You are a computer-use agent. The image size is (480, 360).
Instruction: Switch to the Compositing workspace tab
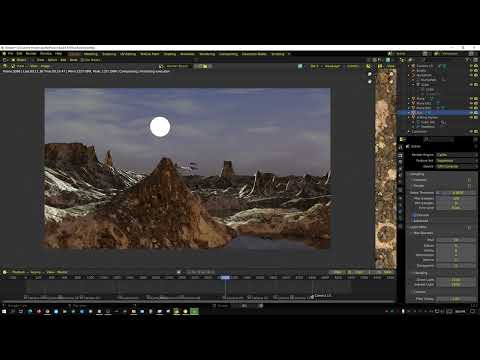pos(228,54)
